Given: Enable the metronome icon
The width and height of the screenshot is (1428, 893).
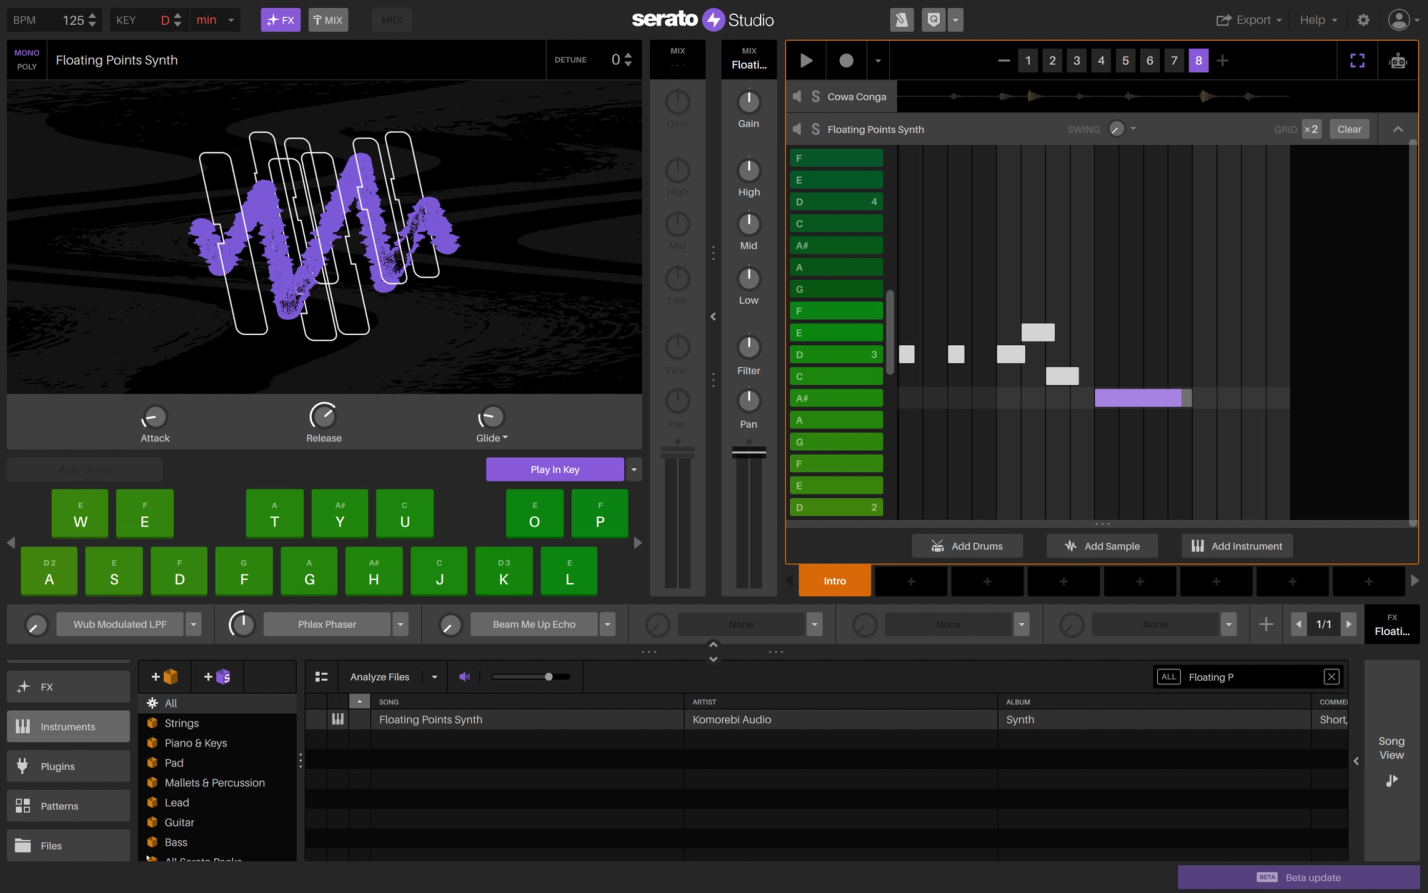Looking at the screenshot, I should (x=901, y=19).
